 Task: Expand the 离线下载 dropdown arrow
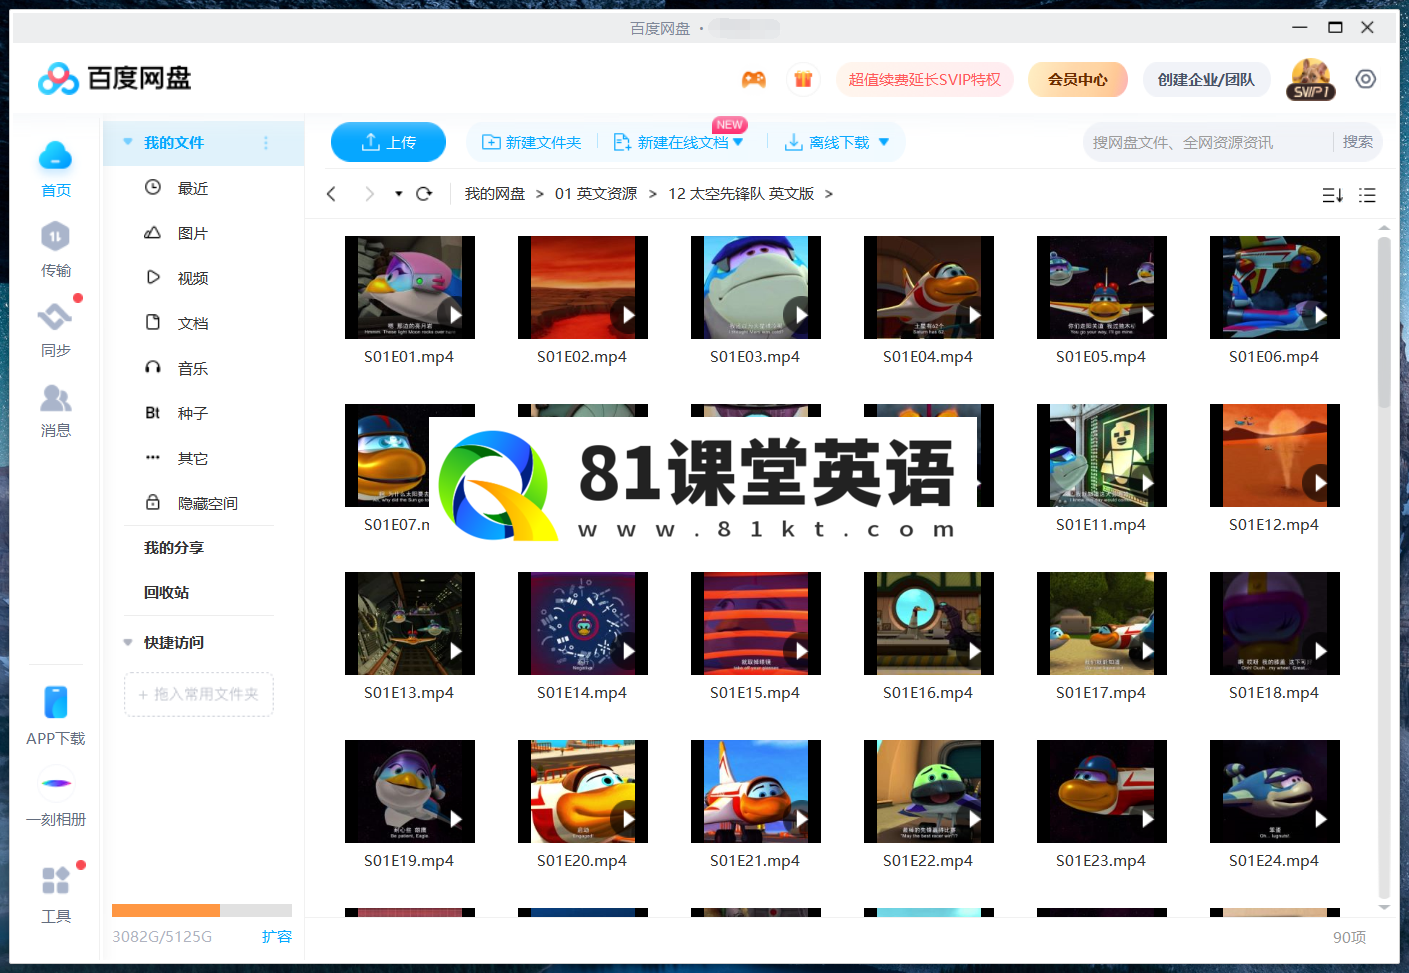click(x=884, y=142)
